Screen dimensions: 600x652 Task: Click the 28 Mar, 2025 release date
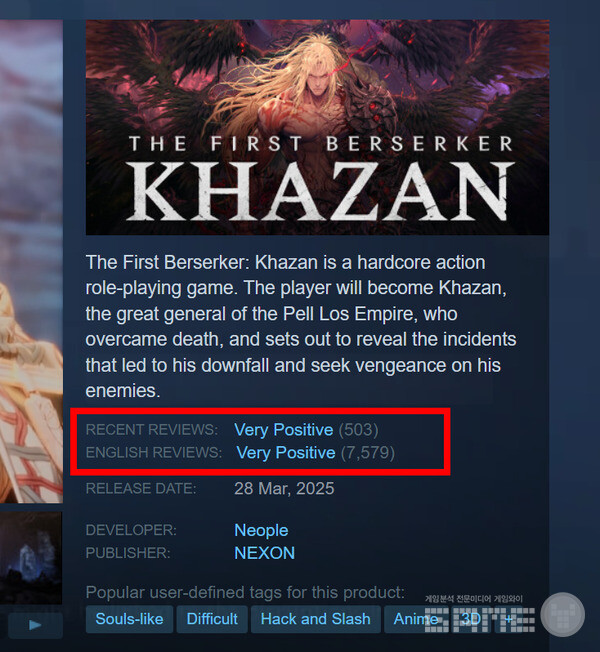tap(284, 489)
